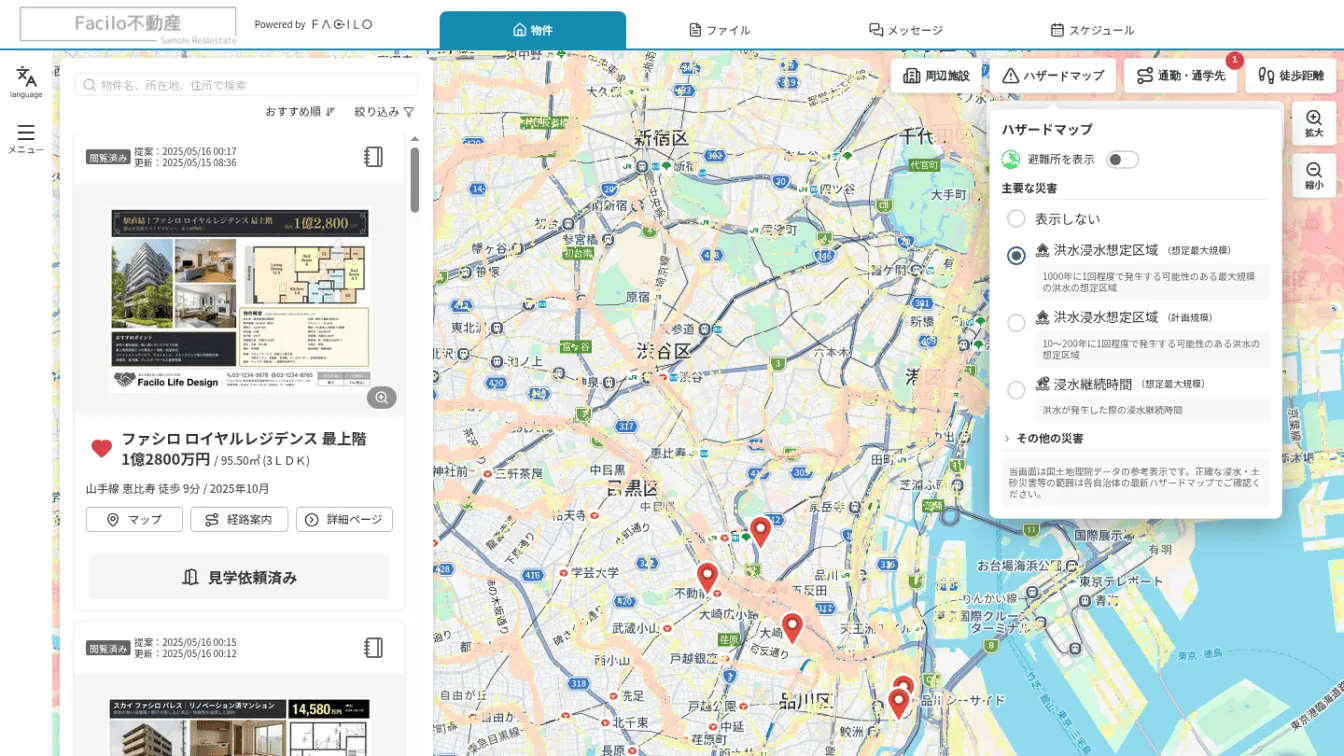Select the 表示しない radio option
The height and width of the screenshot is (756, 1344).
click(x=1016, y=219)
